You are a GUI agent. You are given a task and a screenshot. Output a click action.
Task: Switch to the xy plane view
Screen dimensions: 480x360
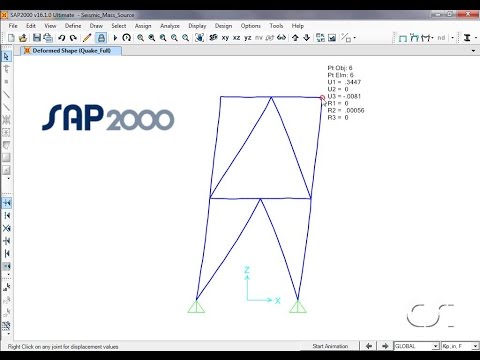225,38
